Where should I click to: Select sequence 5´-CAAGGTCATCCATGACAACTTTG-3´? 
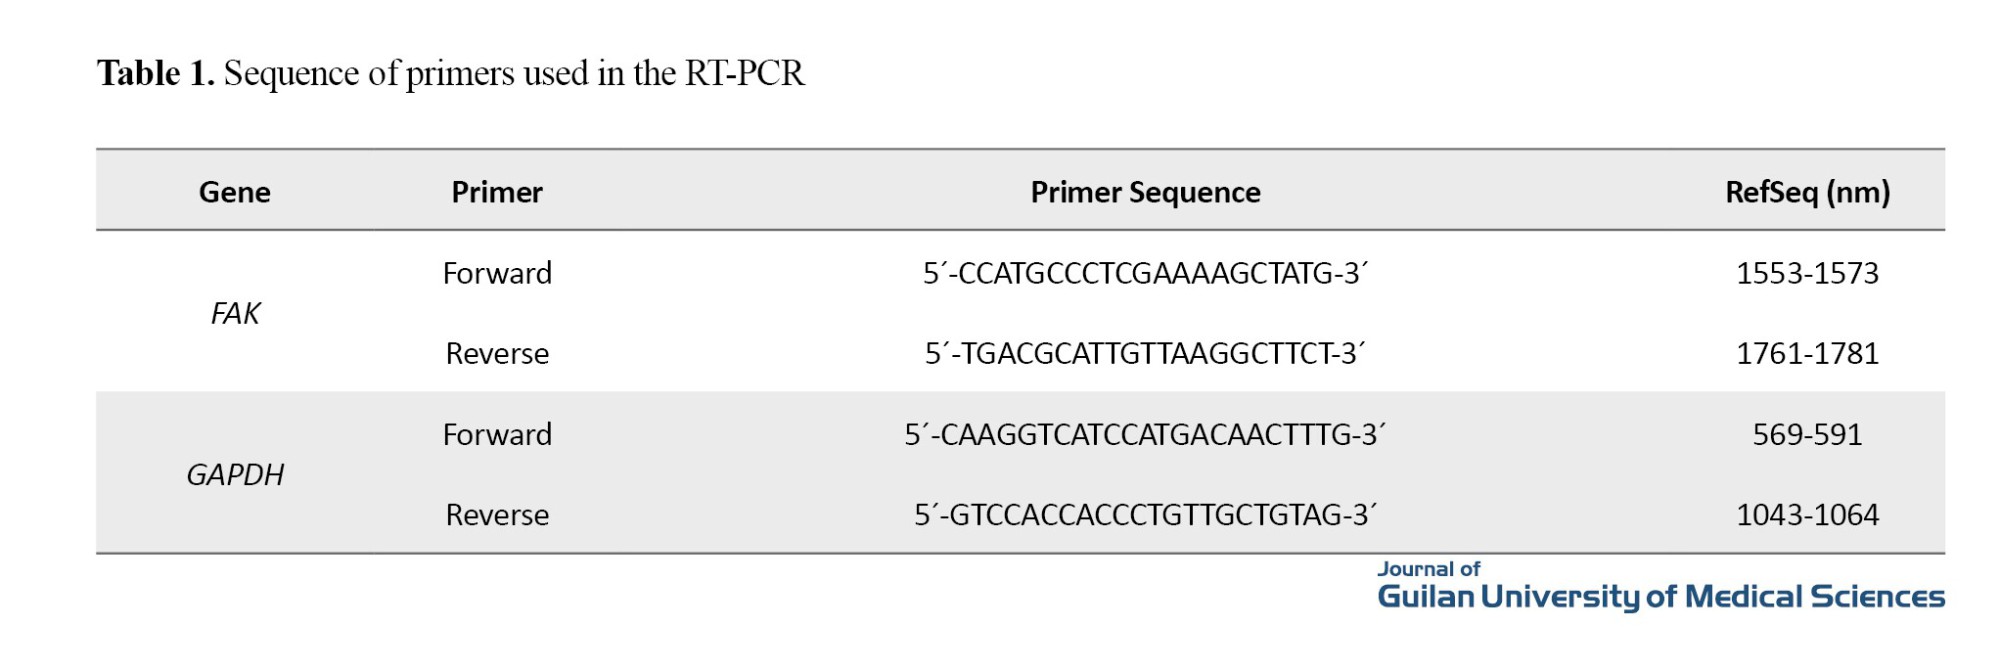[x=1145, y=435]
